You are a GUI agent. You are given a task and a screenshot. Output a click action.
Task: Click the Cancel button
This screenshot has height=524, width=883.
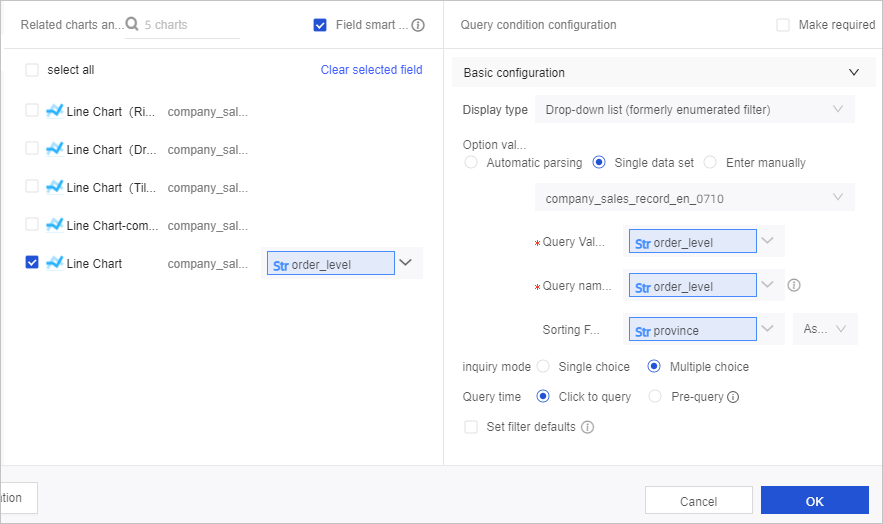[698, 501]
